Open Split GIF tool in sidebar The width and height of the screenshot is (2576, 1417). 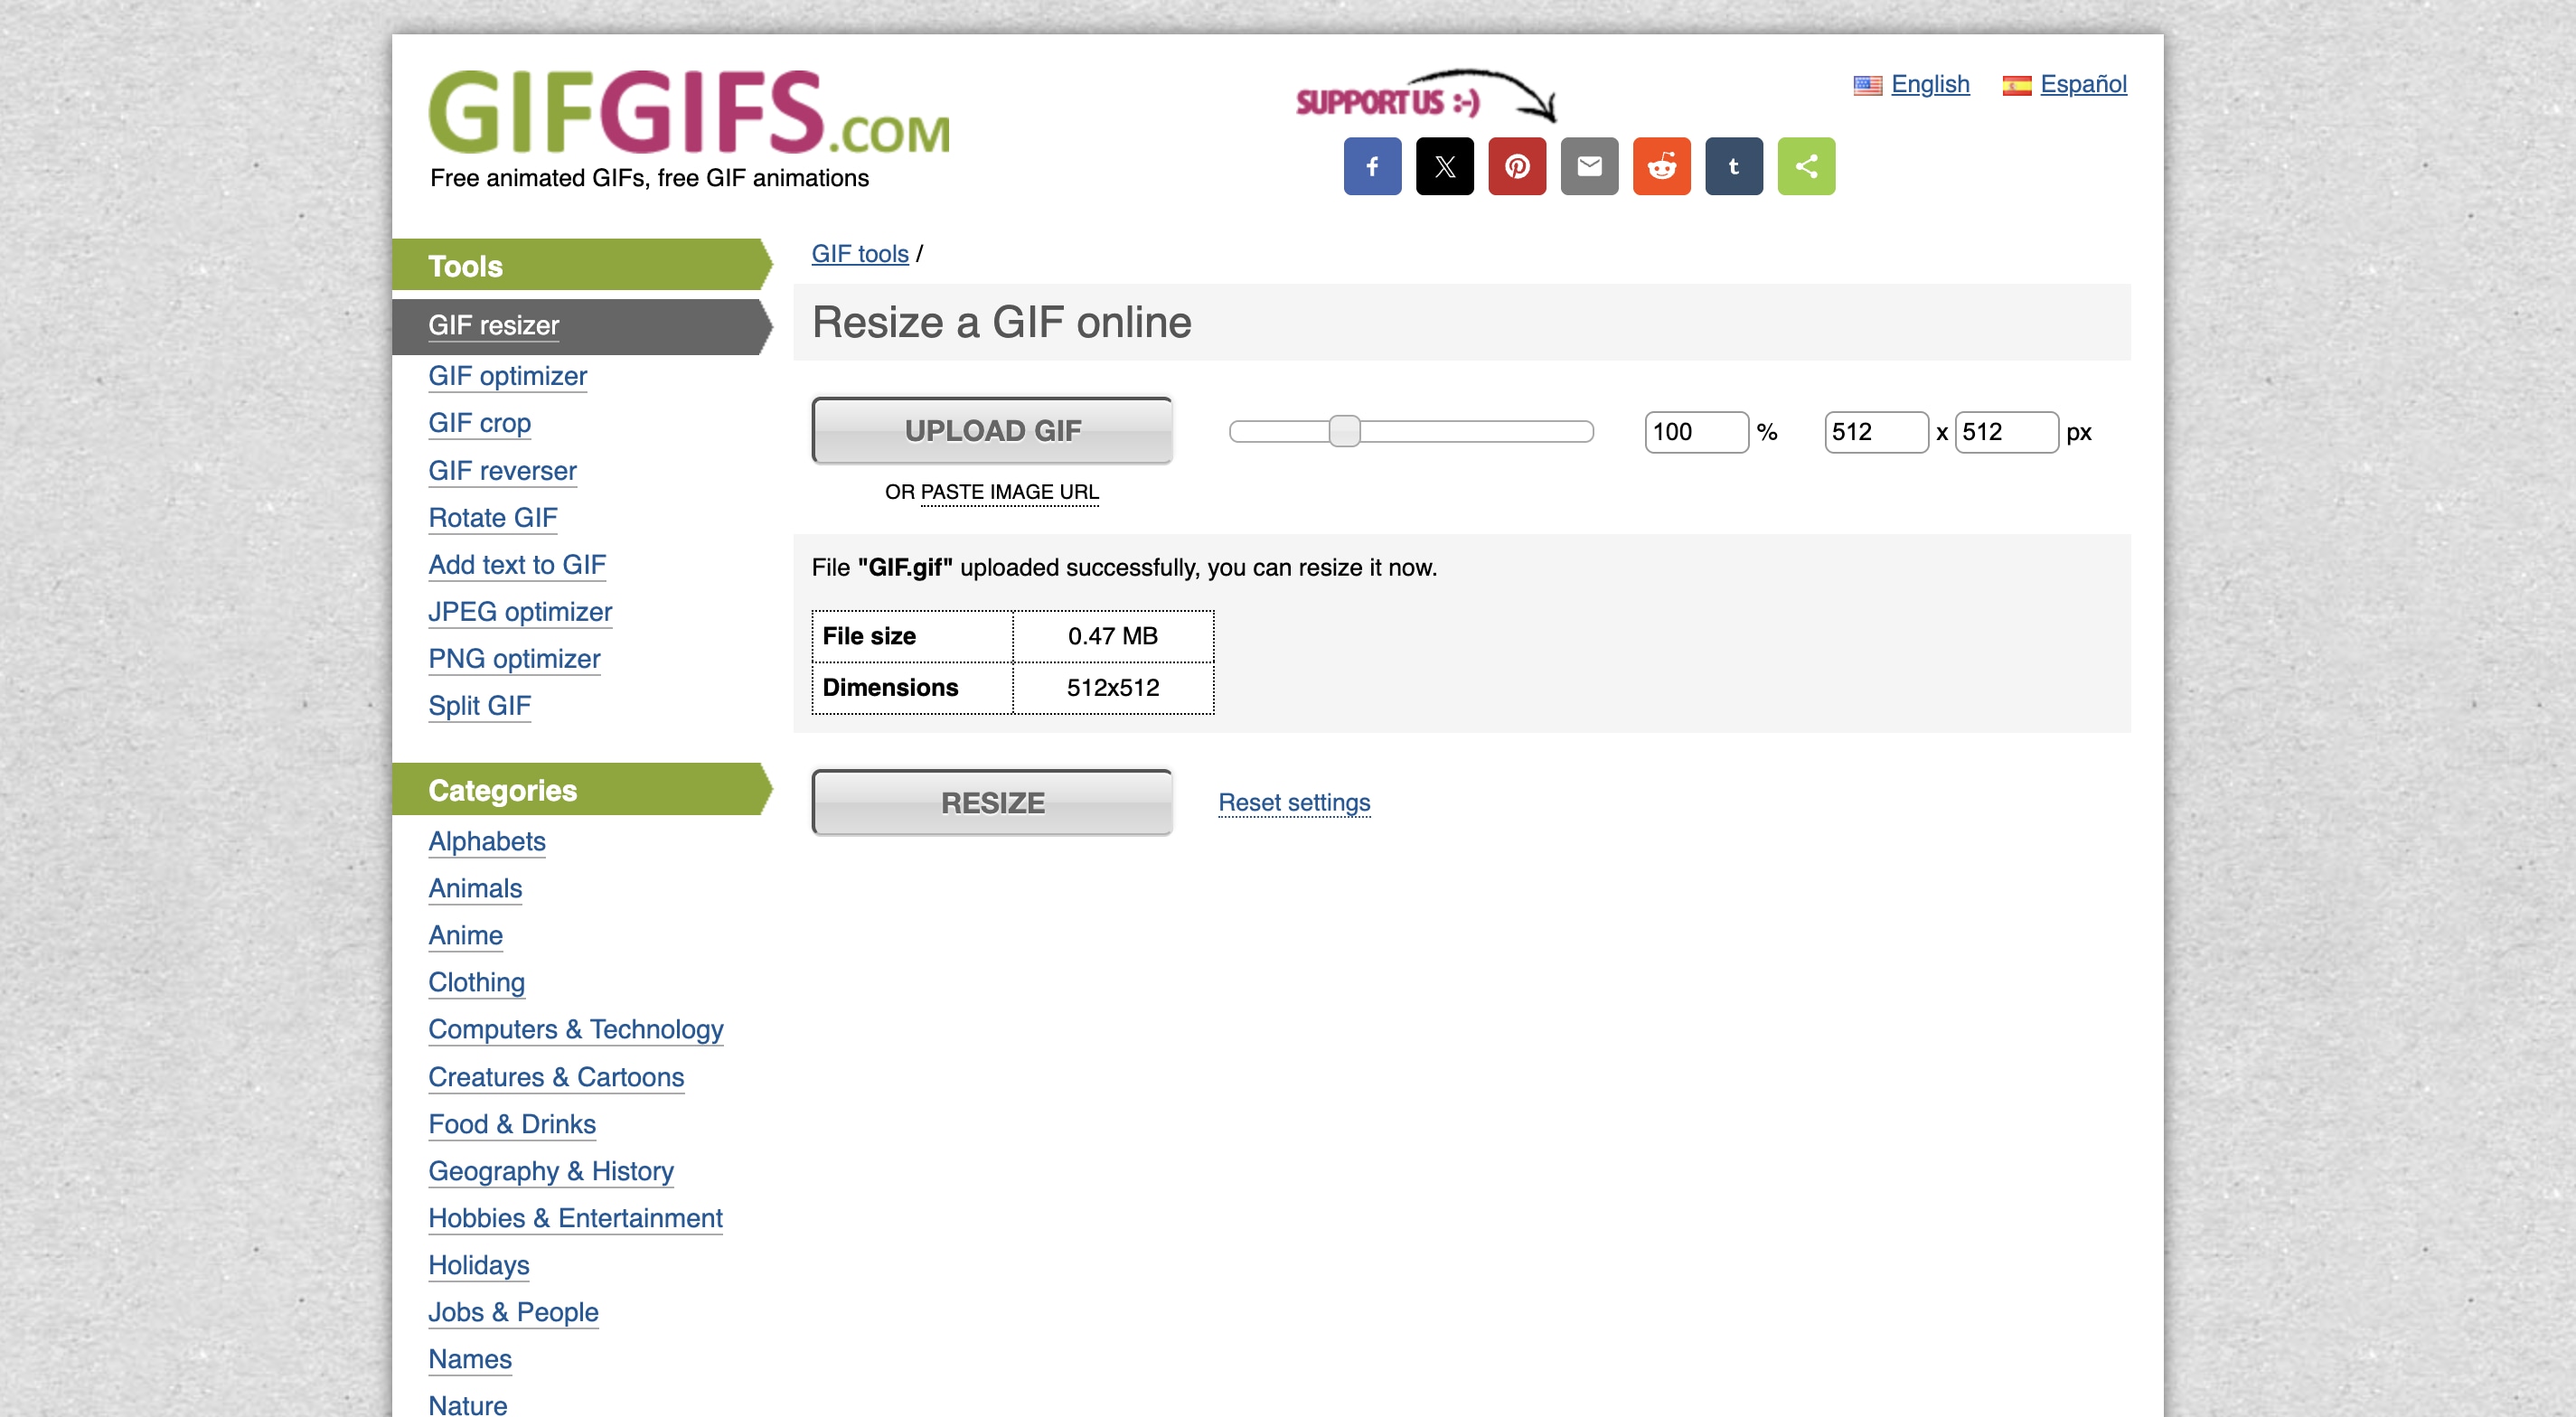(x=479, y=705)
